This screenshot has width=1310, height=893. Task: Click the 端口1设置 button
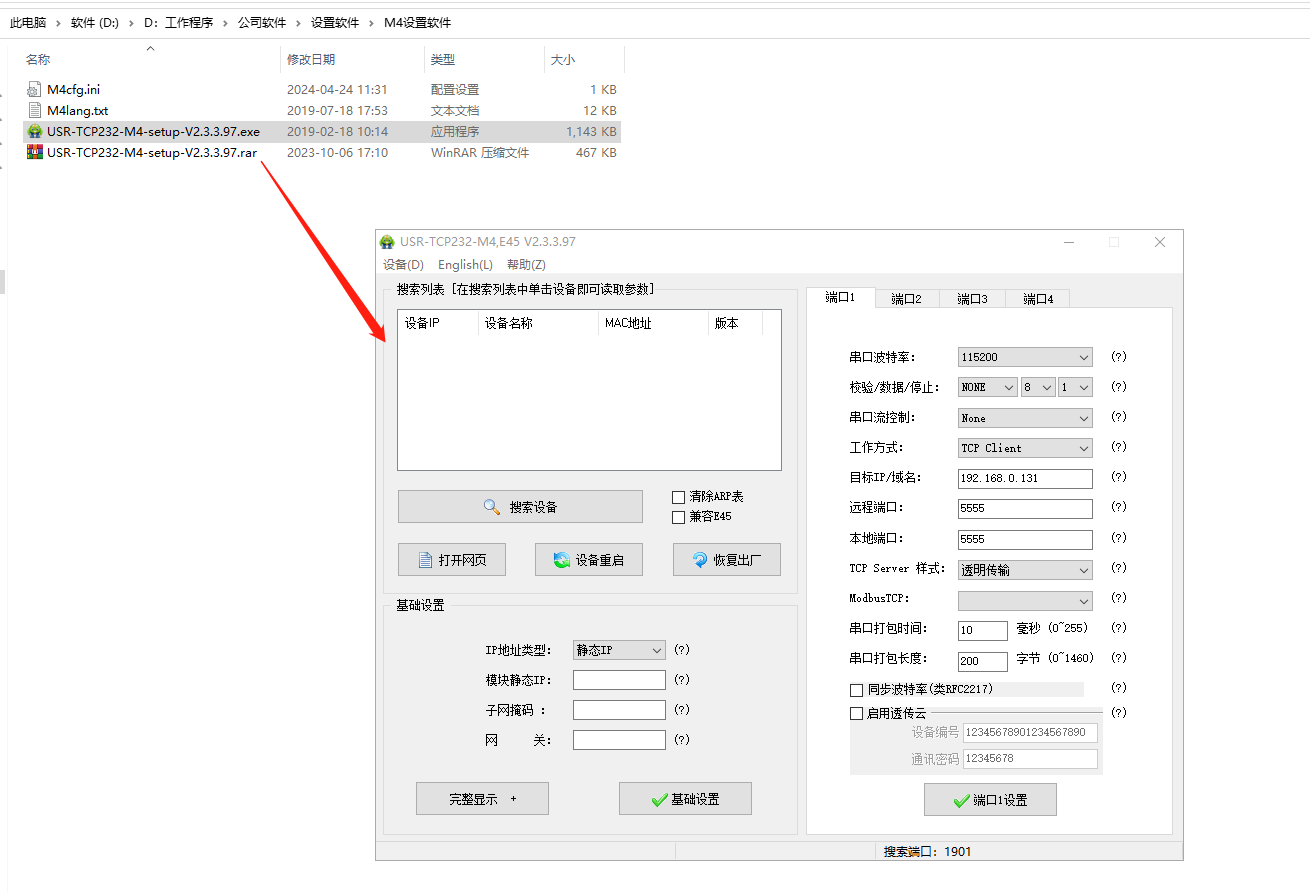coord(990,800)
